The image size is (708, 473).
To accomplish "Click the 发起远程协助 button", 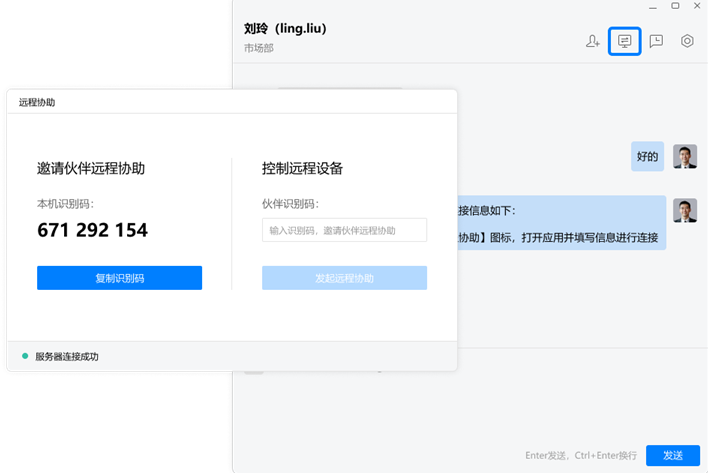I will [x=345, y=278].
